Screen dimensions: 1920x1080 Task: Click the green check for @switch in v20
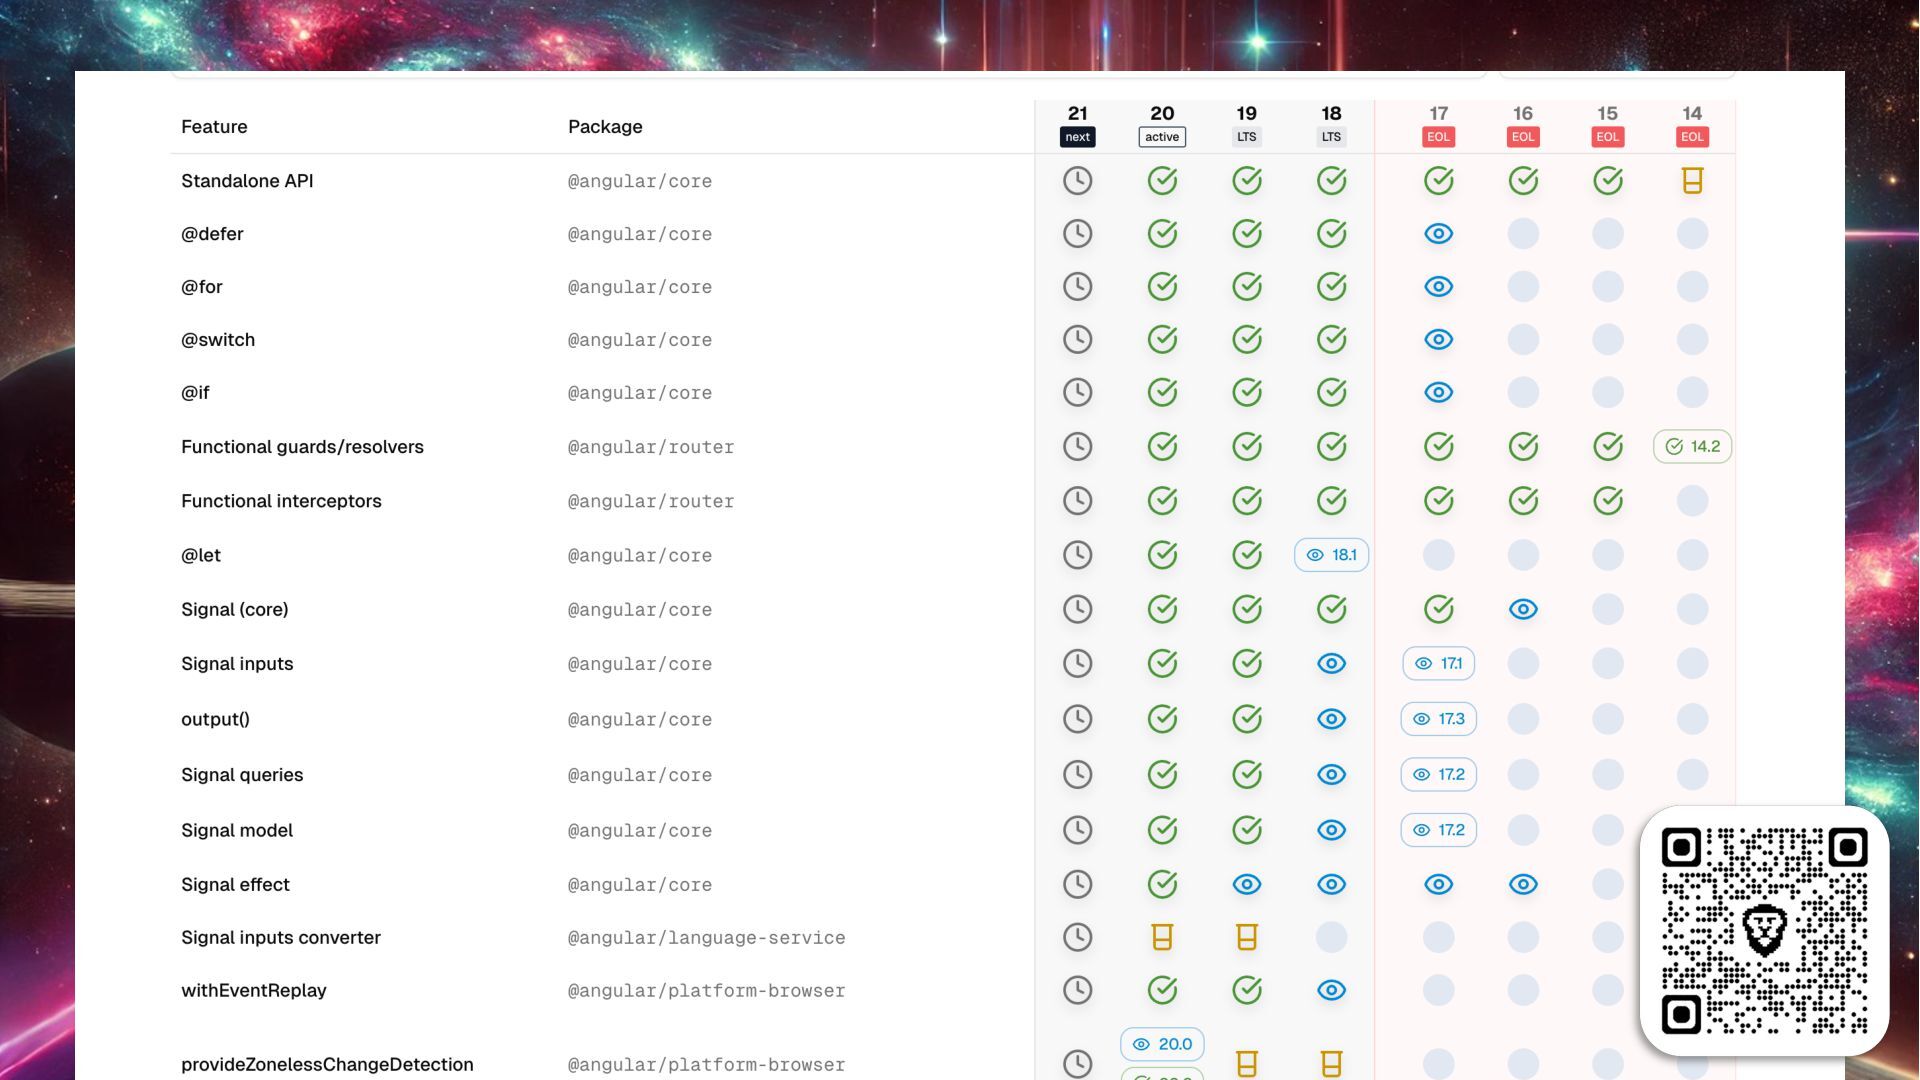coord(1162,340)
